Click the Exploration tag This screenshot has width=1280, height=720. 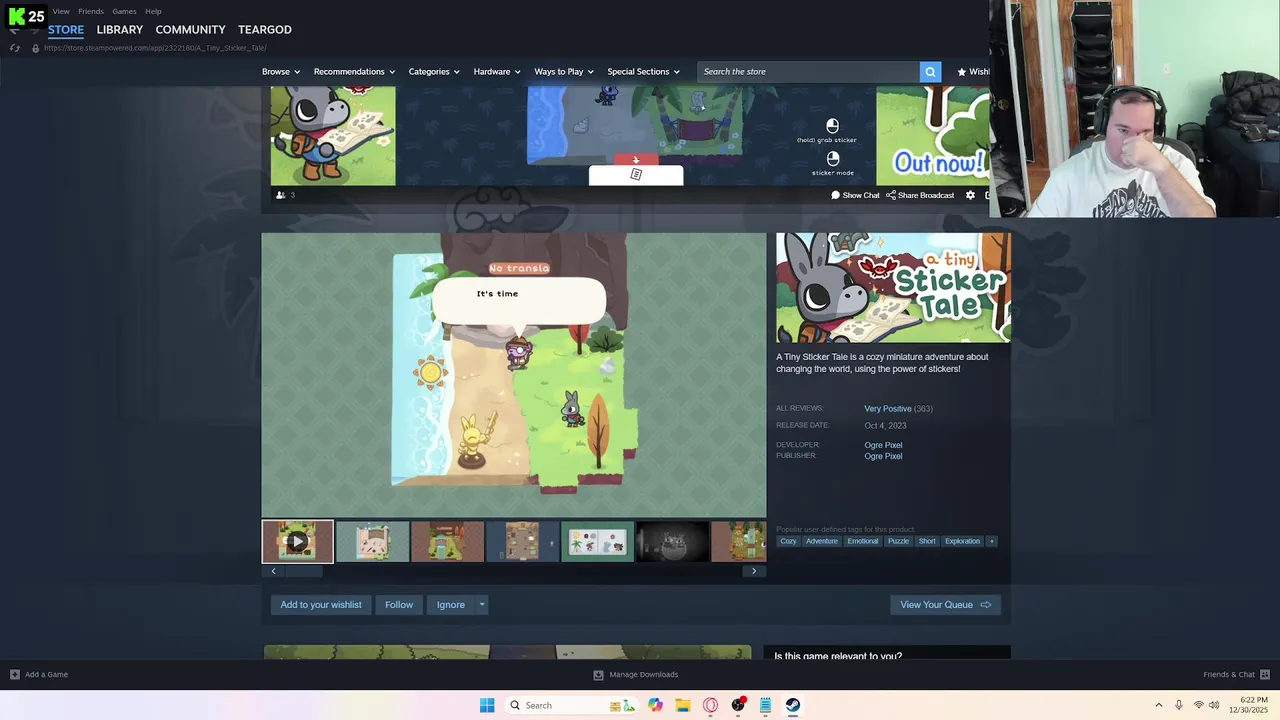pyautogui.click(x=963, y=541)
